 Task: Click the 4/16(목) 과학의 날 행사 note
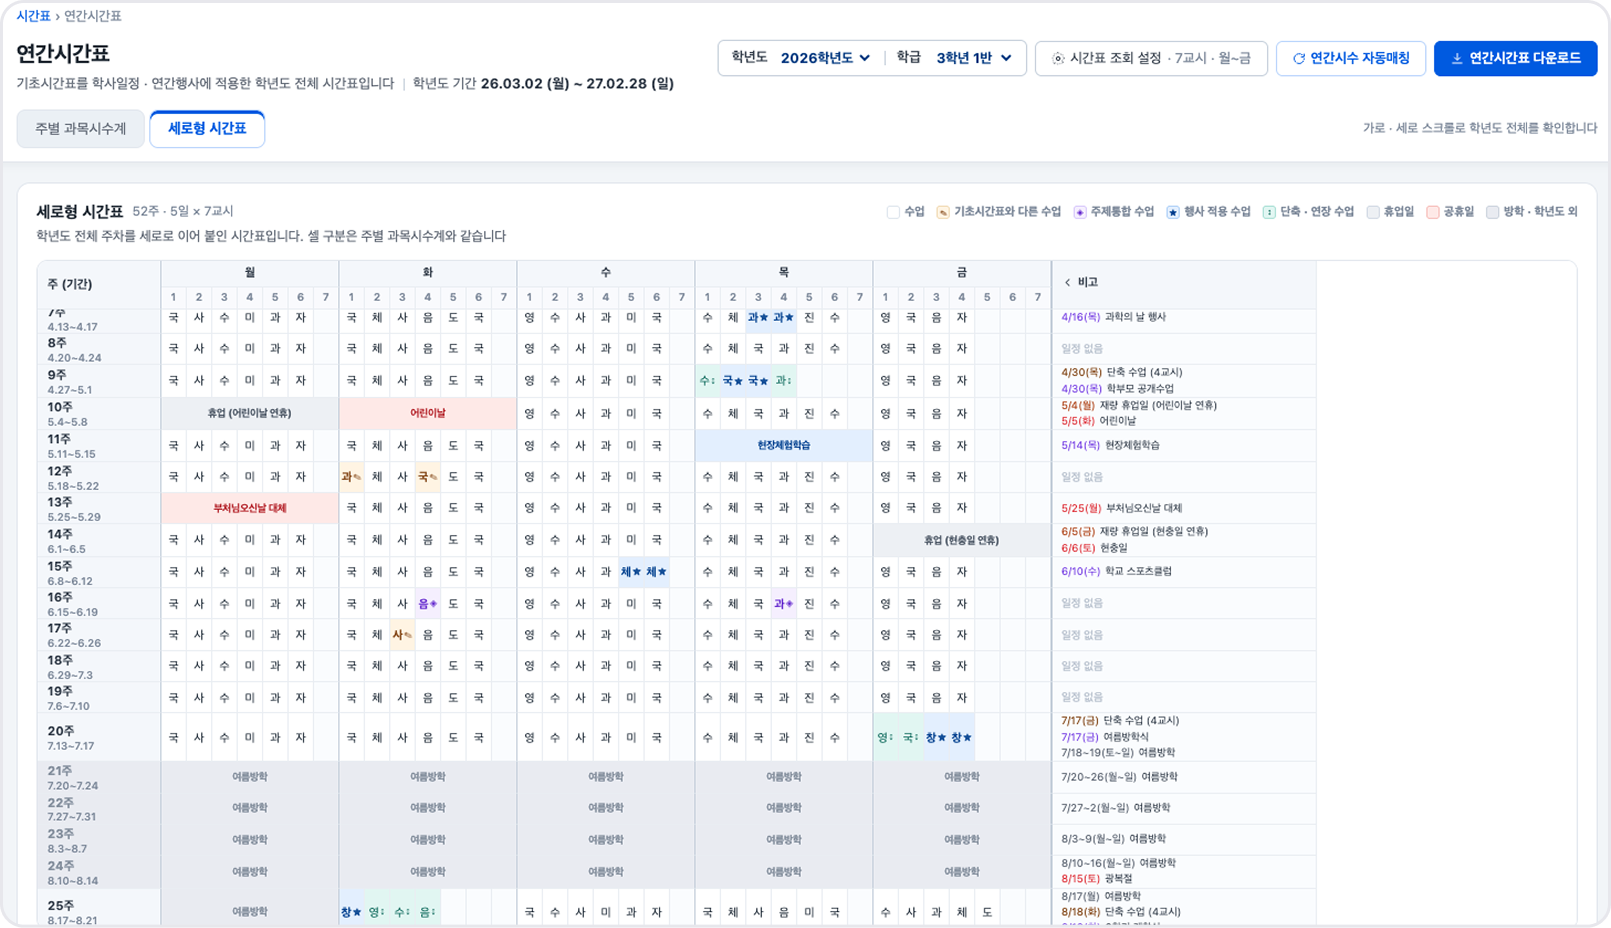(x=1113, y=317)
